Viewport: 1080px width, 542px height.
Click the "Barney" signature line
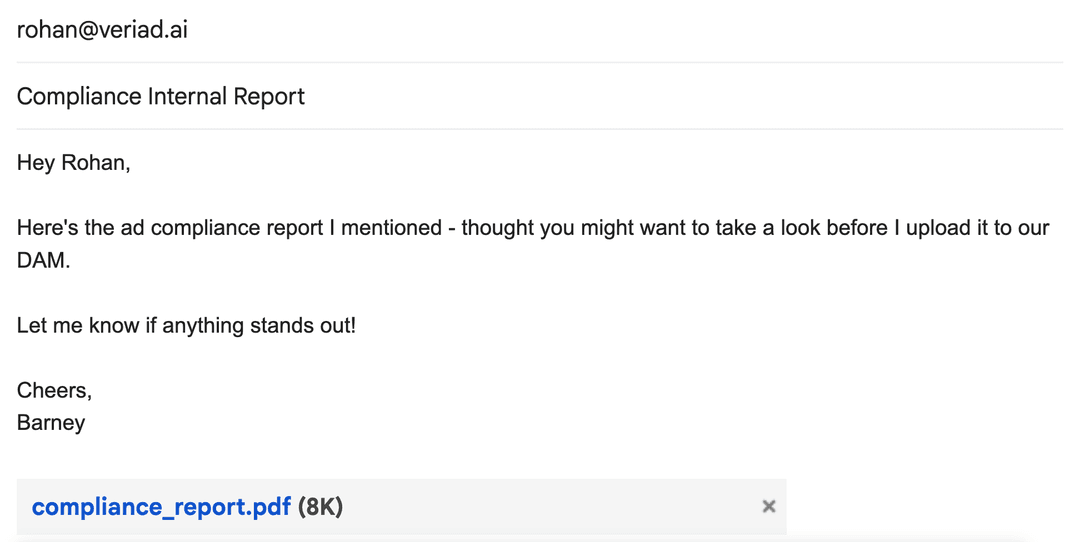pos(51,423)
